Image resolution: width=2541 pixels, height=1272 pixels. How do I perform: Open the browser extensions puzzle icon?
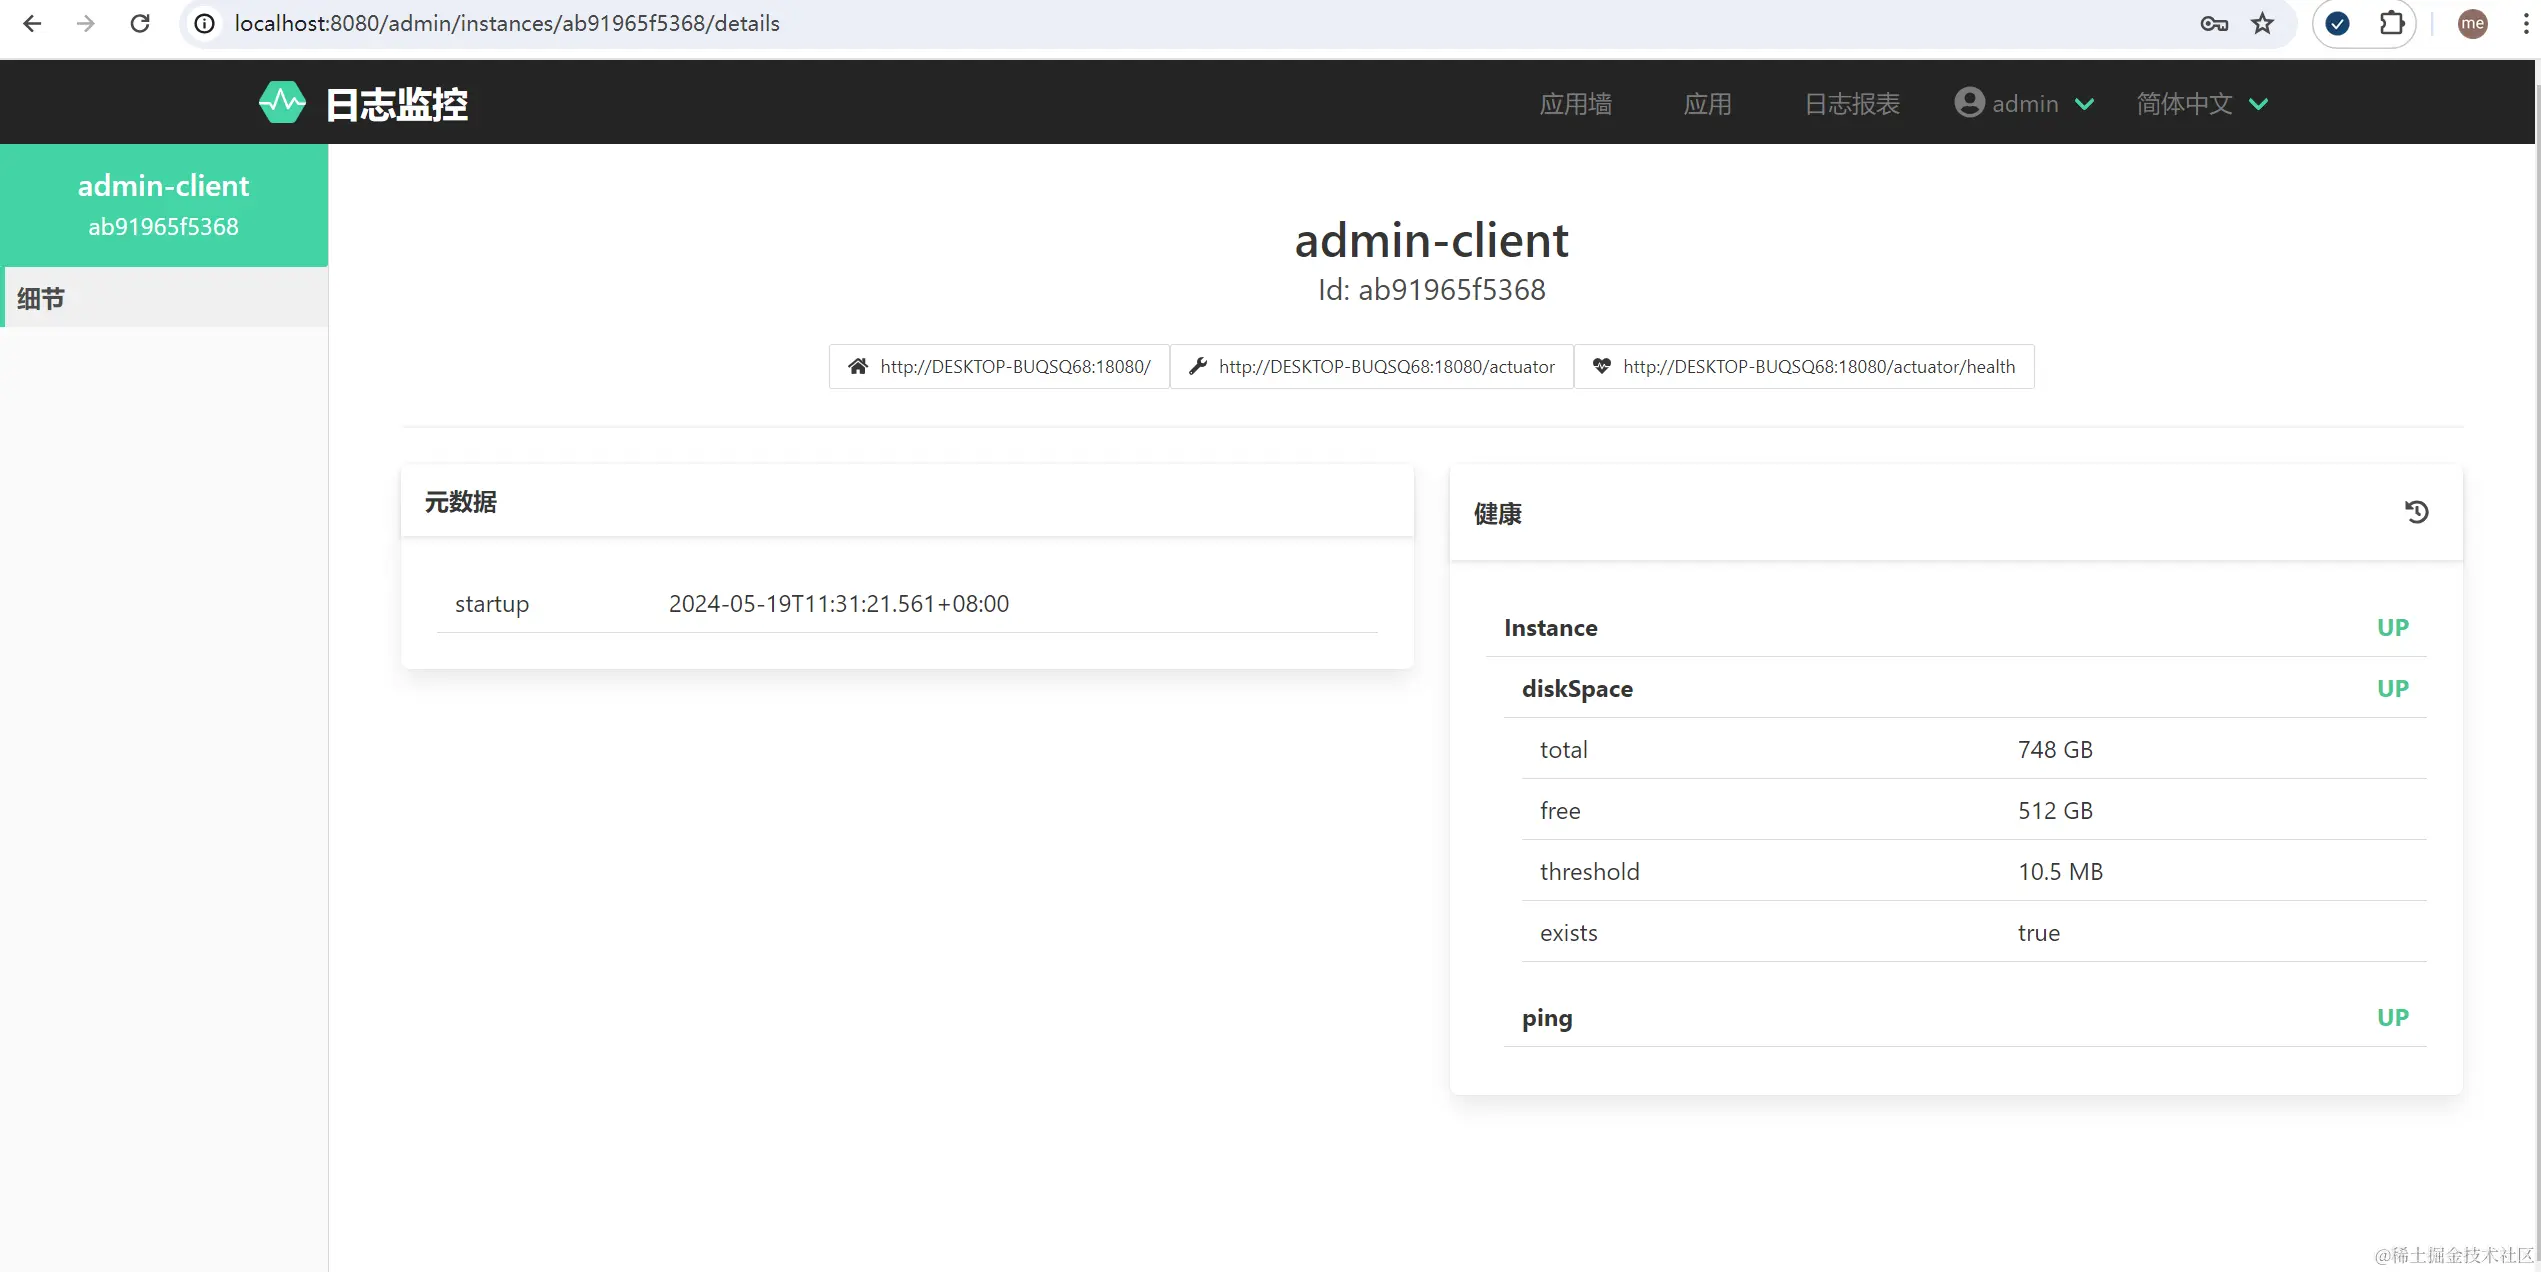[2391, 23]
